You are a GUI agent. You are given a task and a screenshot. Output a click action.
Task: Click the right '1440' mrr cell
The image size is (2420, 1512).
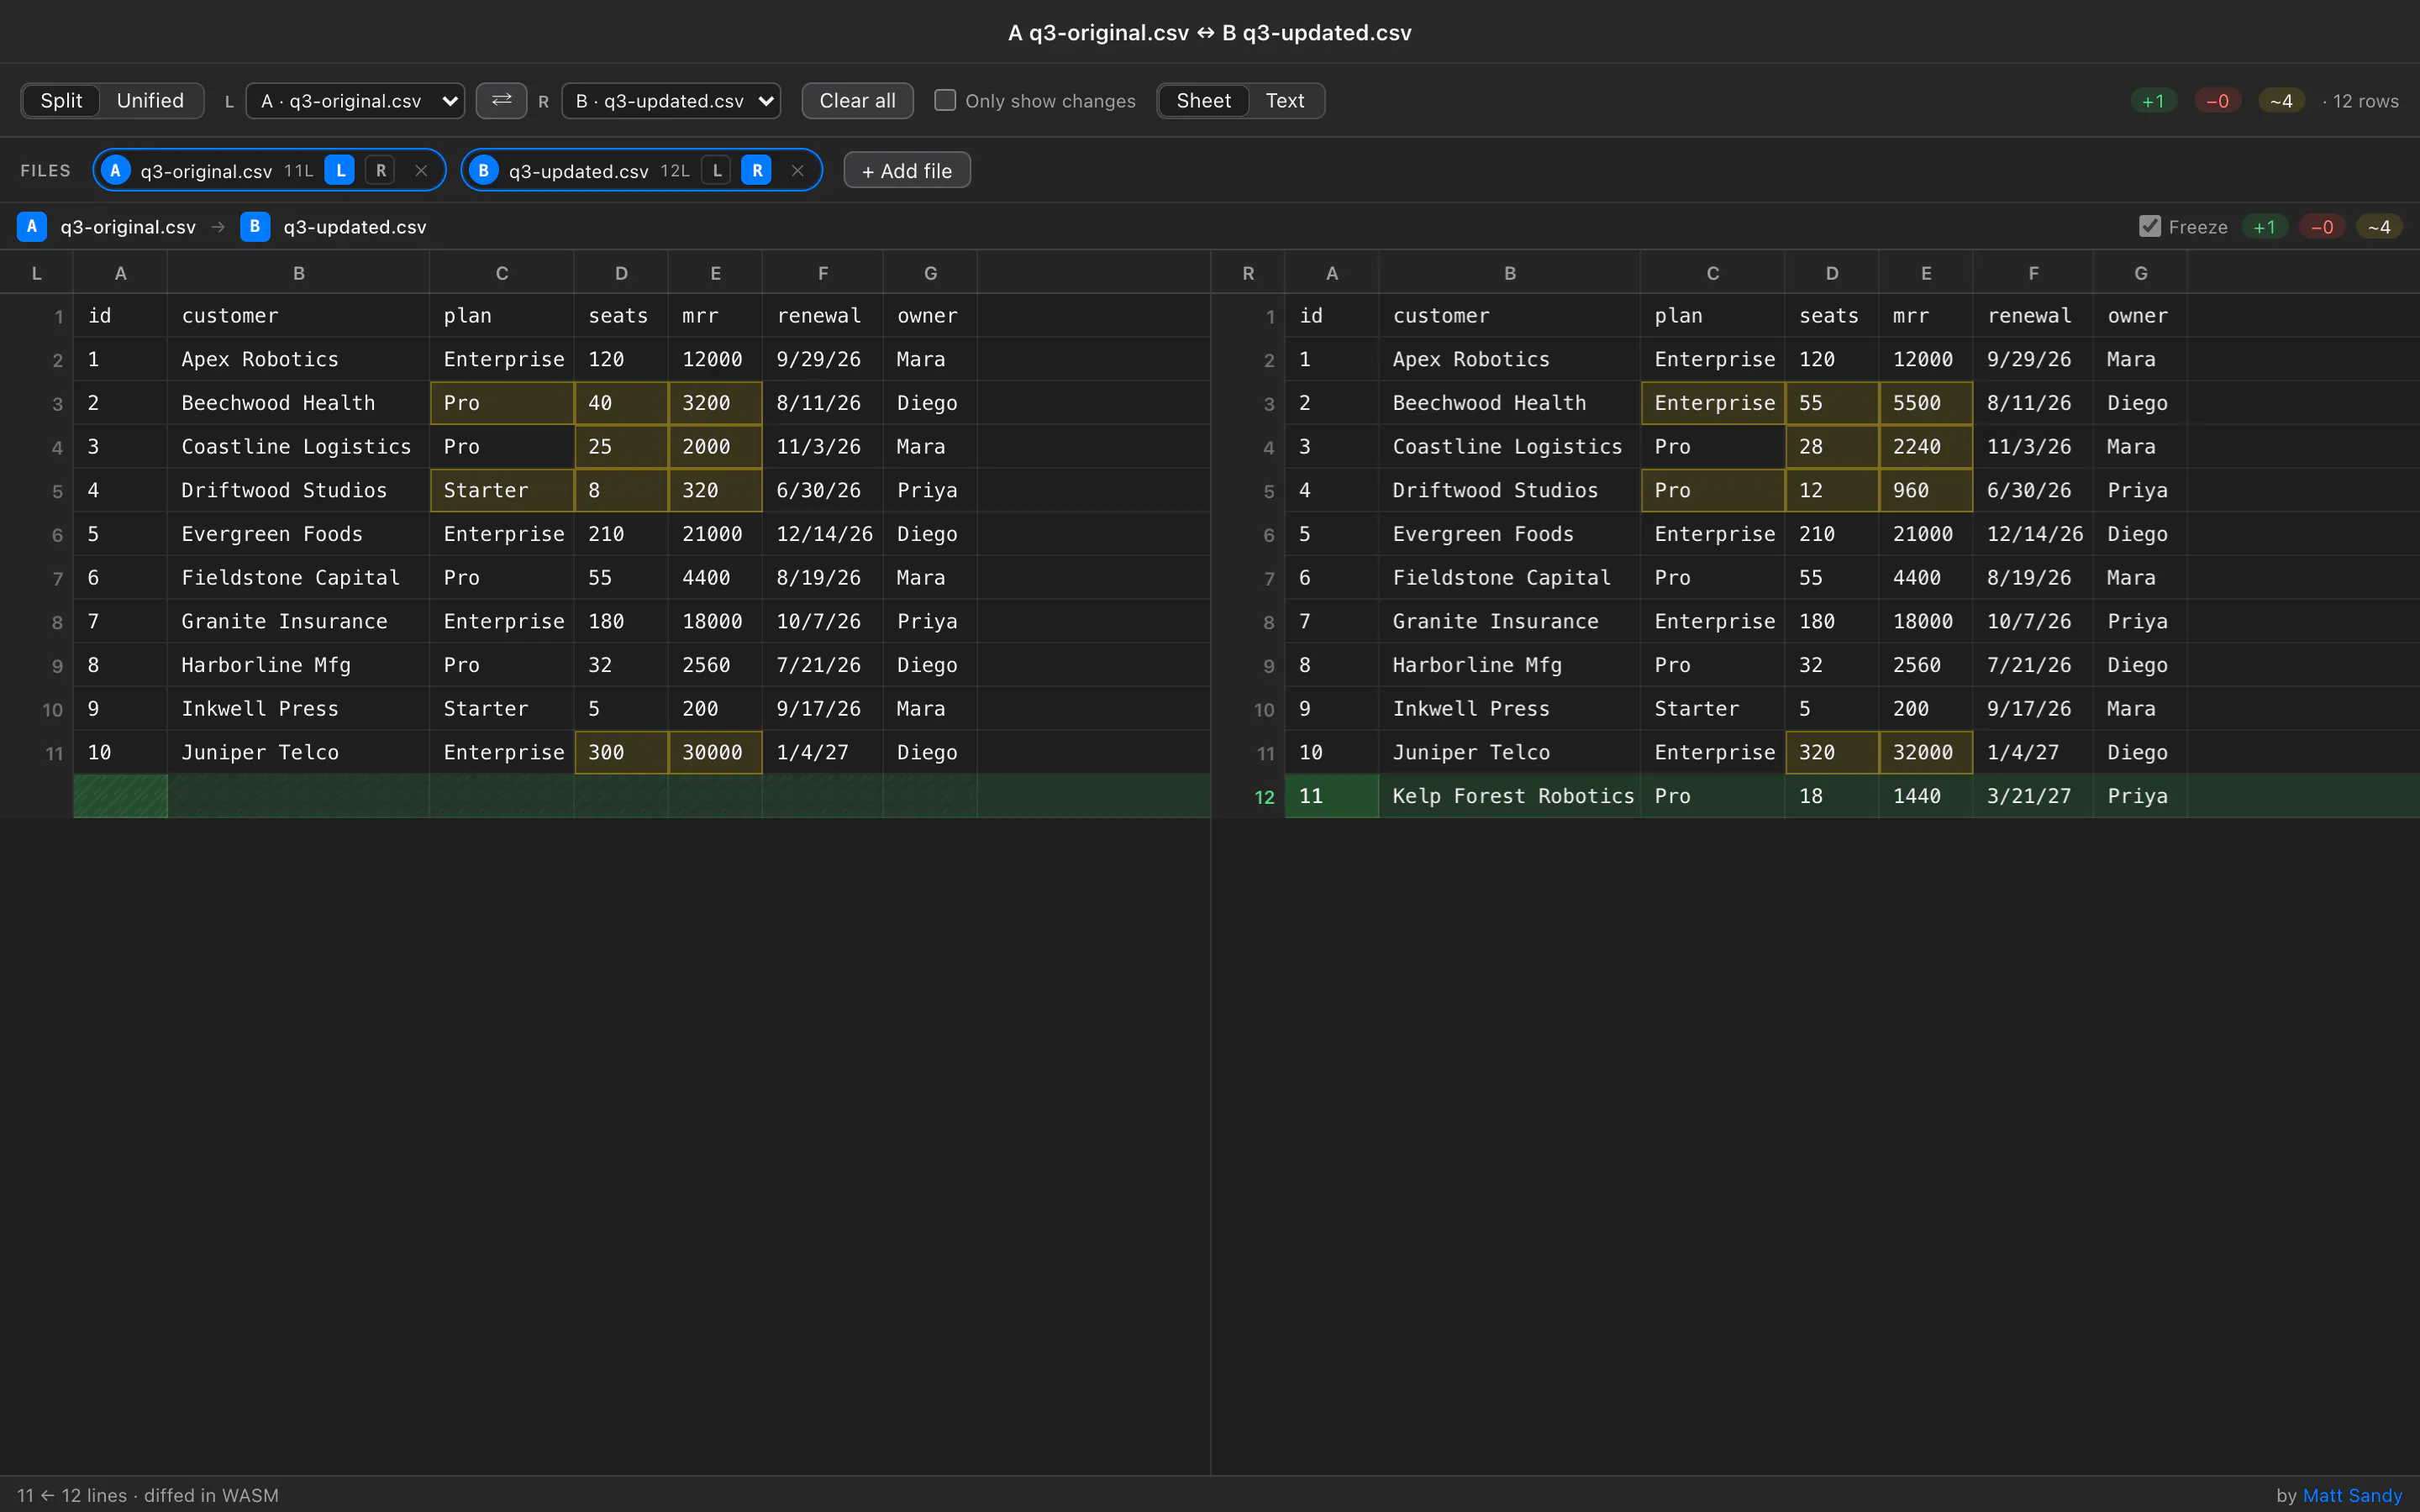click(x=1926, y=796)
